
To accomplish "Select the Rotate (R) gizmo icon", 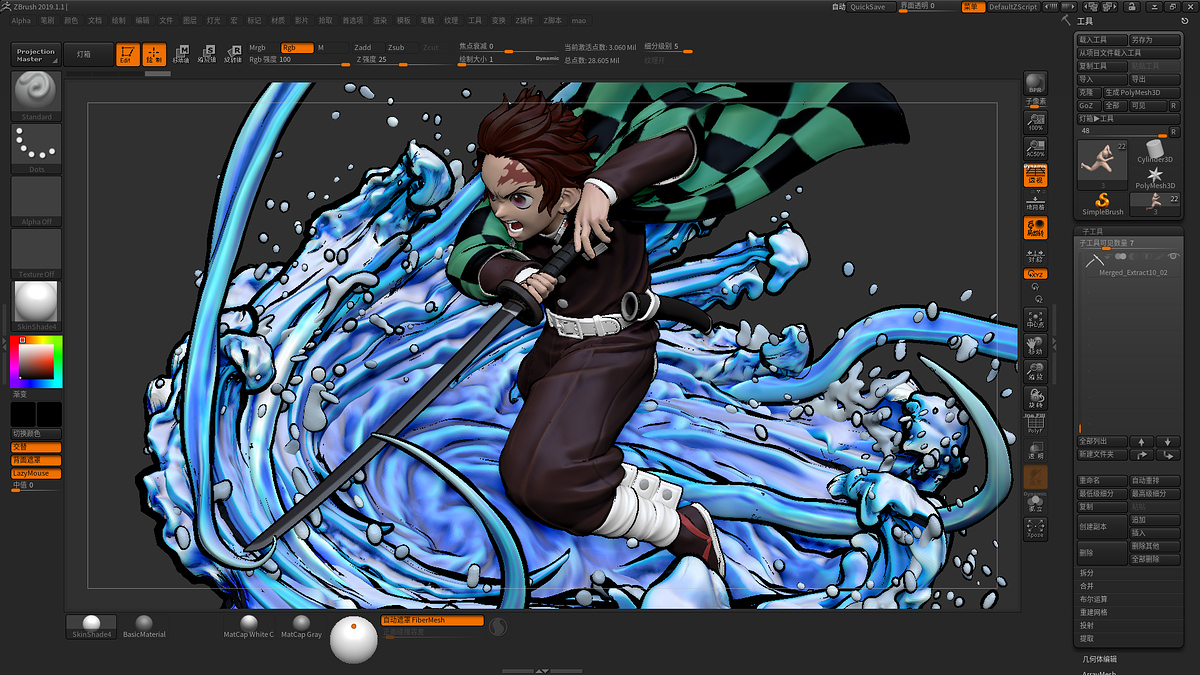I will 232,54.
